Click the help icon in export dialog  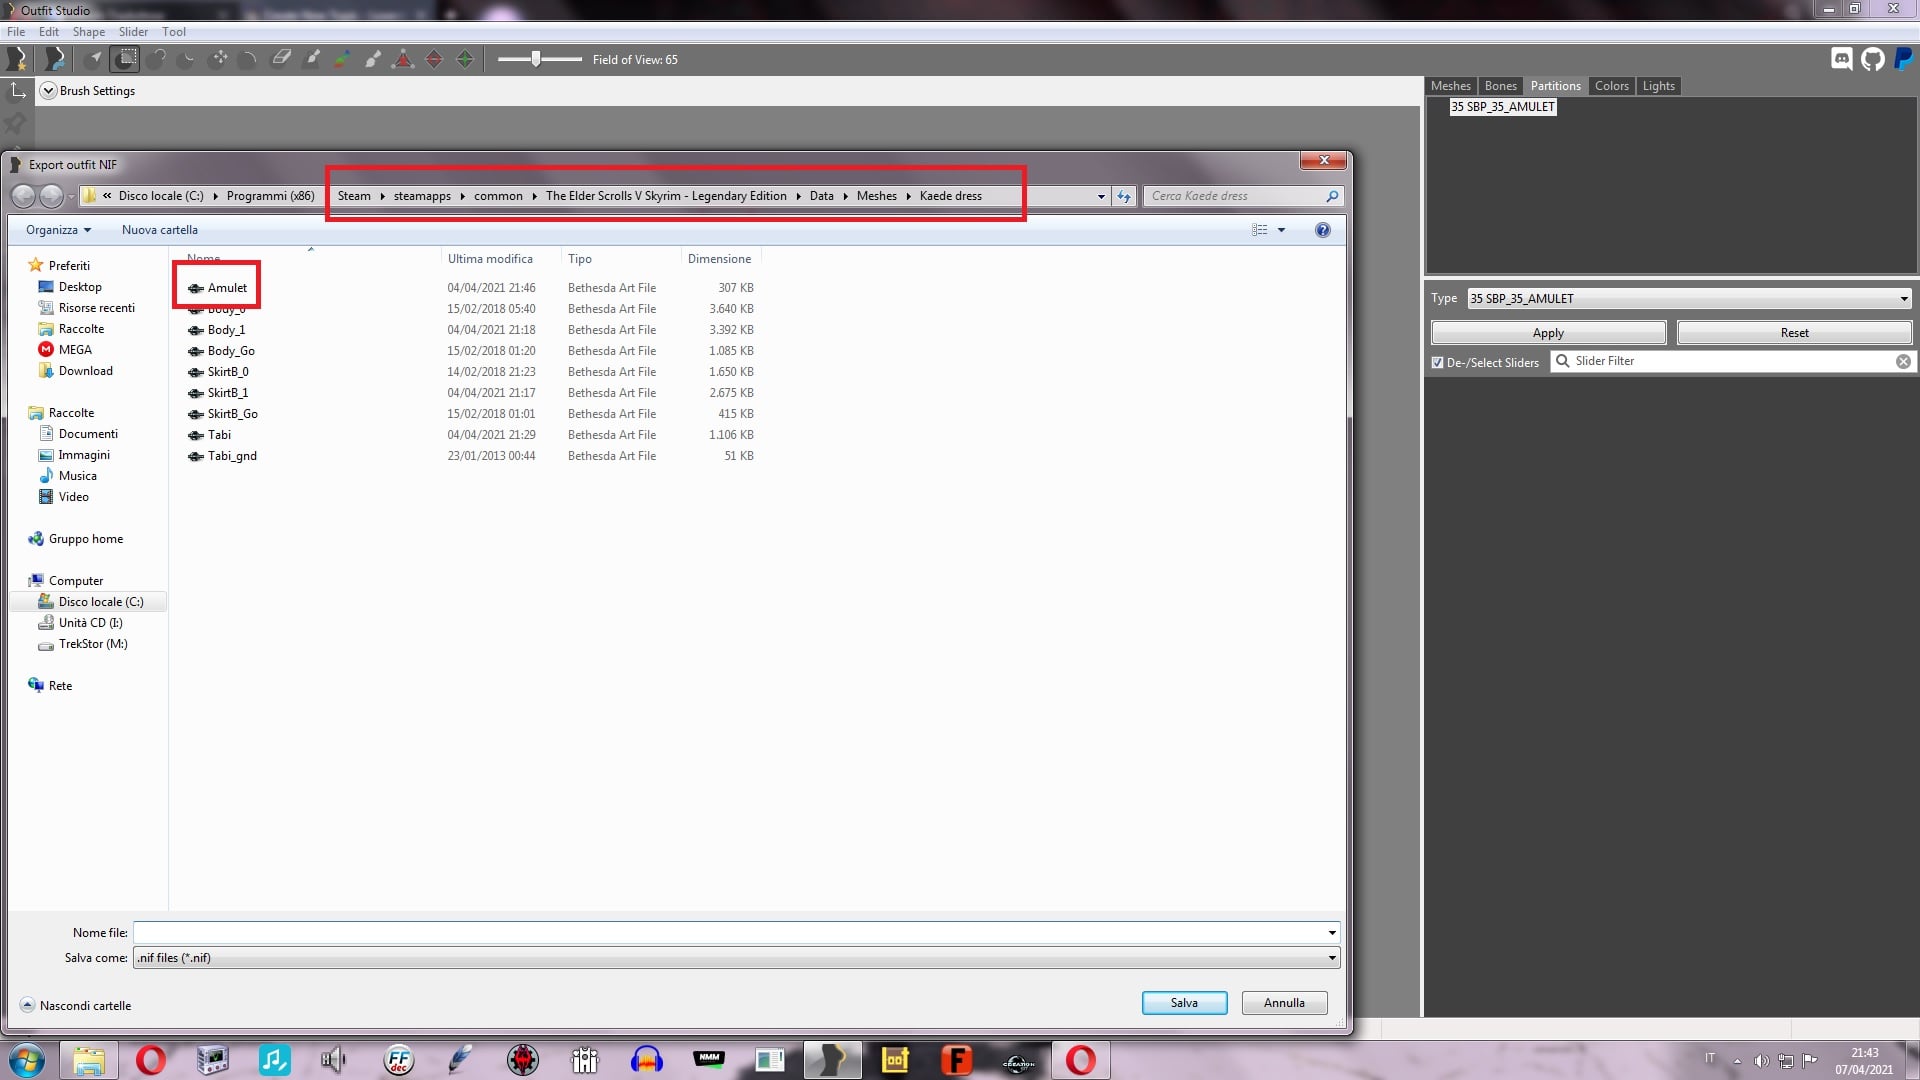point(1323,230)
